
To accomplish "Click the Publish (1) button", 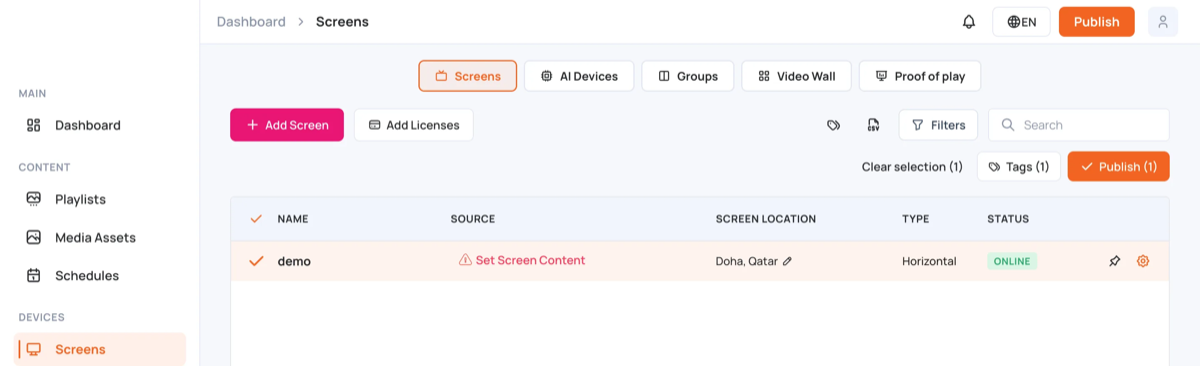I will point(1118,167).
